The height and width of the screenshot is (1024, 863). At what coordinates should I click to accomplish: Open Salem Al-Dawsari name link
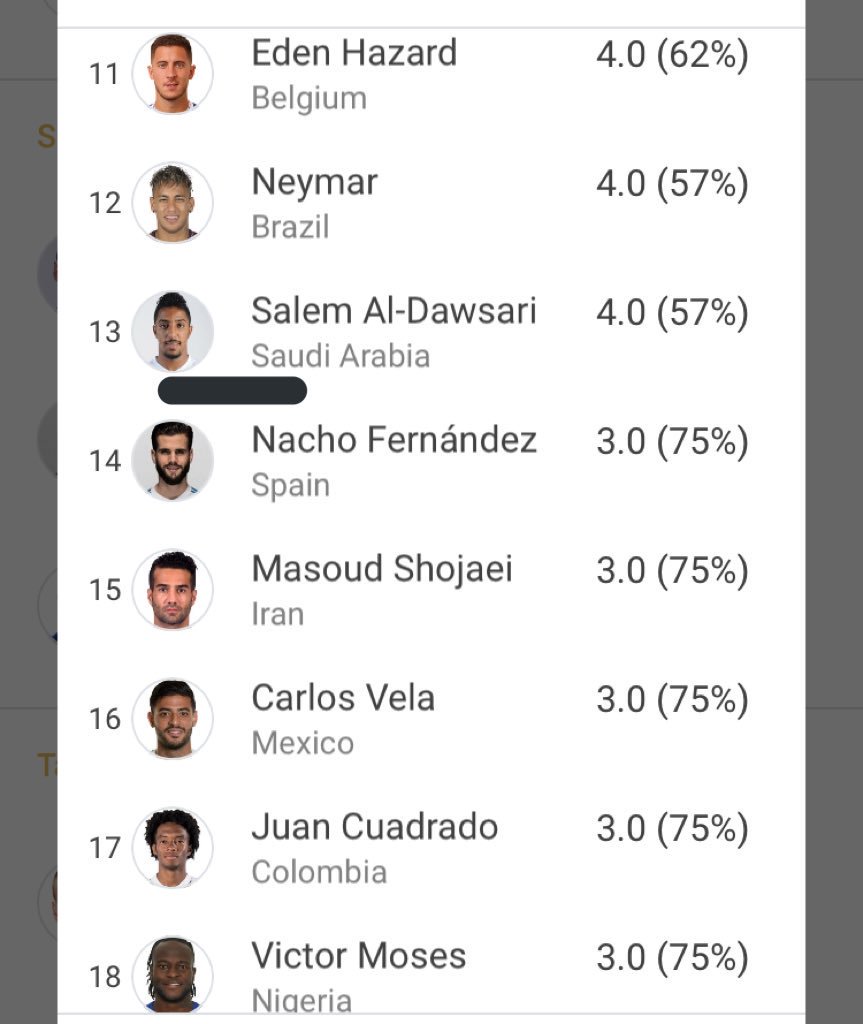[393, 311]
